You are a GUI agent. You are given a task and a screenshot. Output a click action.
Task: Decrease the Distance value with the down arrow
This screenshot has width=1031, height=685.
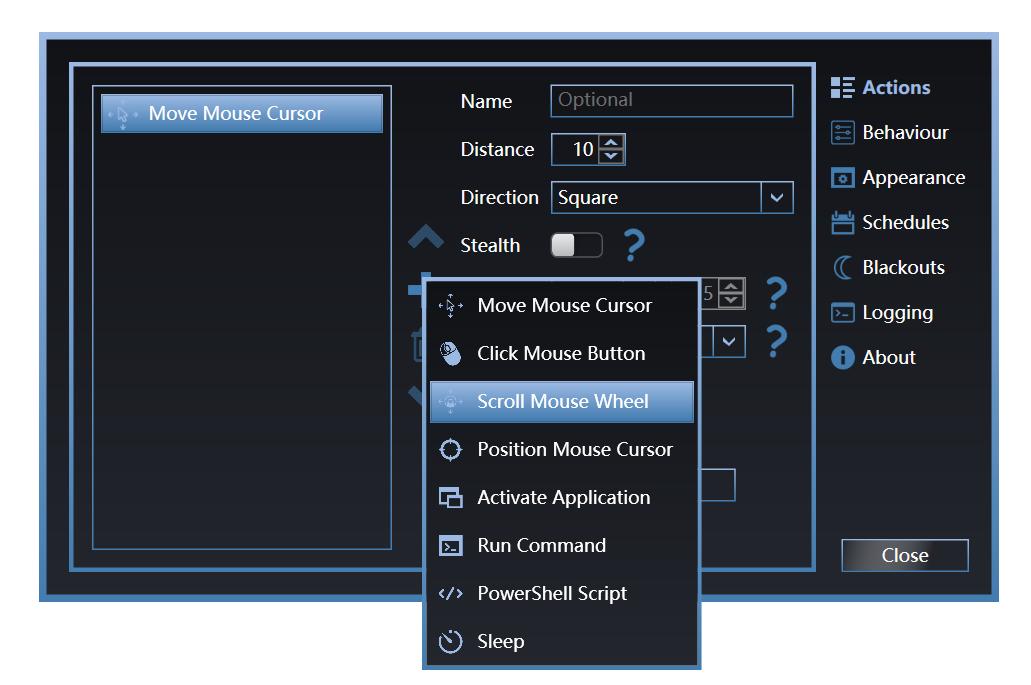point(611,156)
